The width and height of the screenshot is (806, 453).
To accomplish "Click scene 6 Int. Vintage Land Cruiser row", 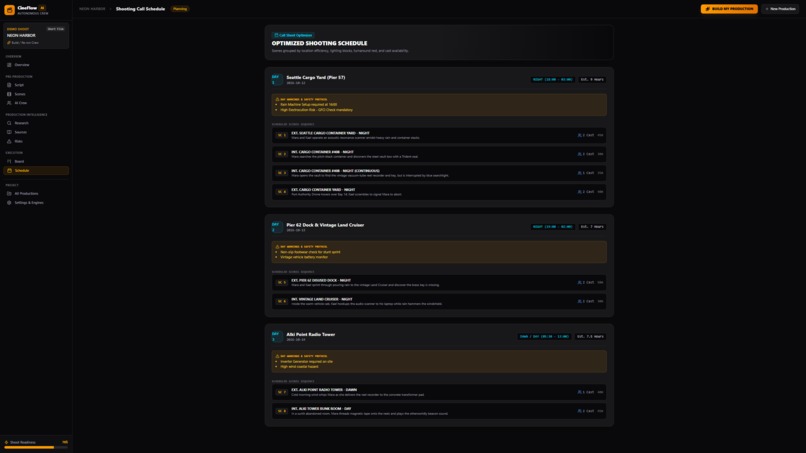I will (x=439, y=301).
